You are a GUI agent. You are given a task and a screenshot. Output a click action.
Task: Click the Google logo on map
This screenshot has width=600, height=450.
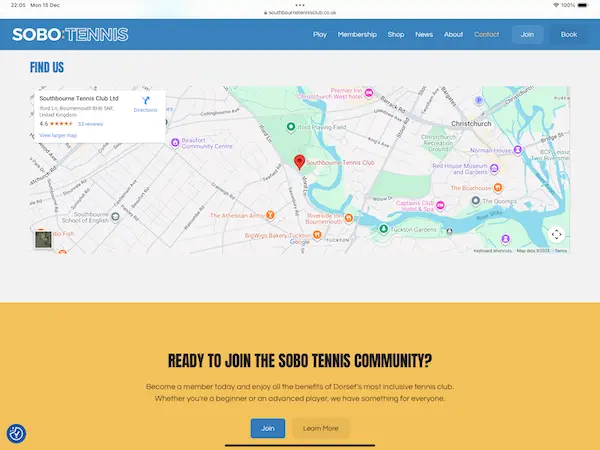299,242
